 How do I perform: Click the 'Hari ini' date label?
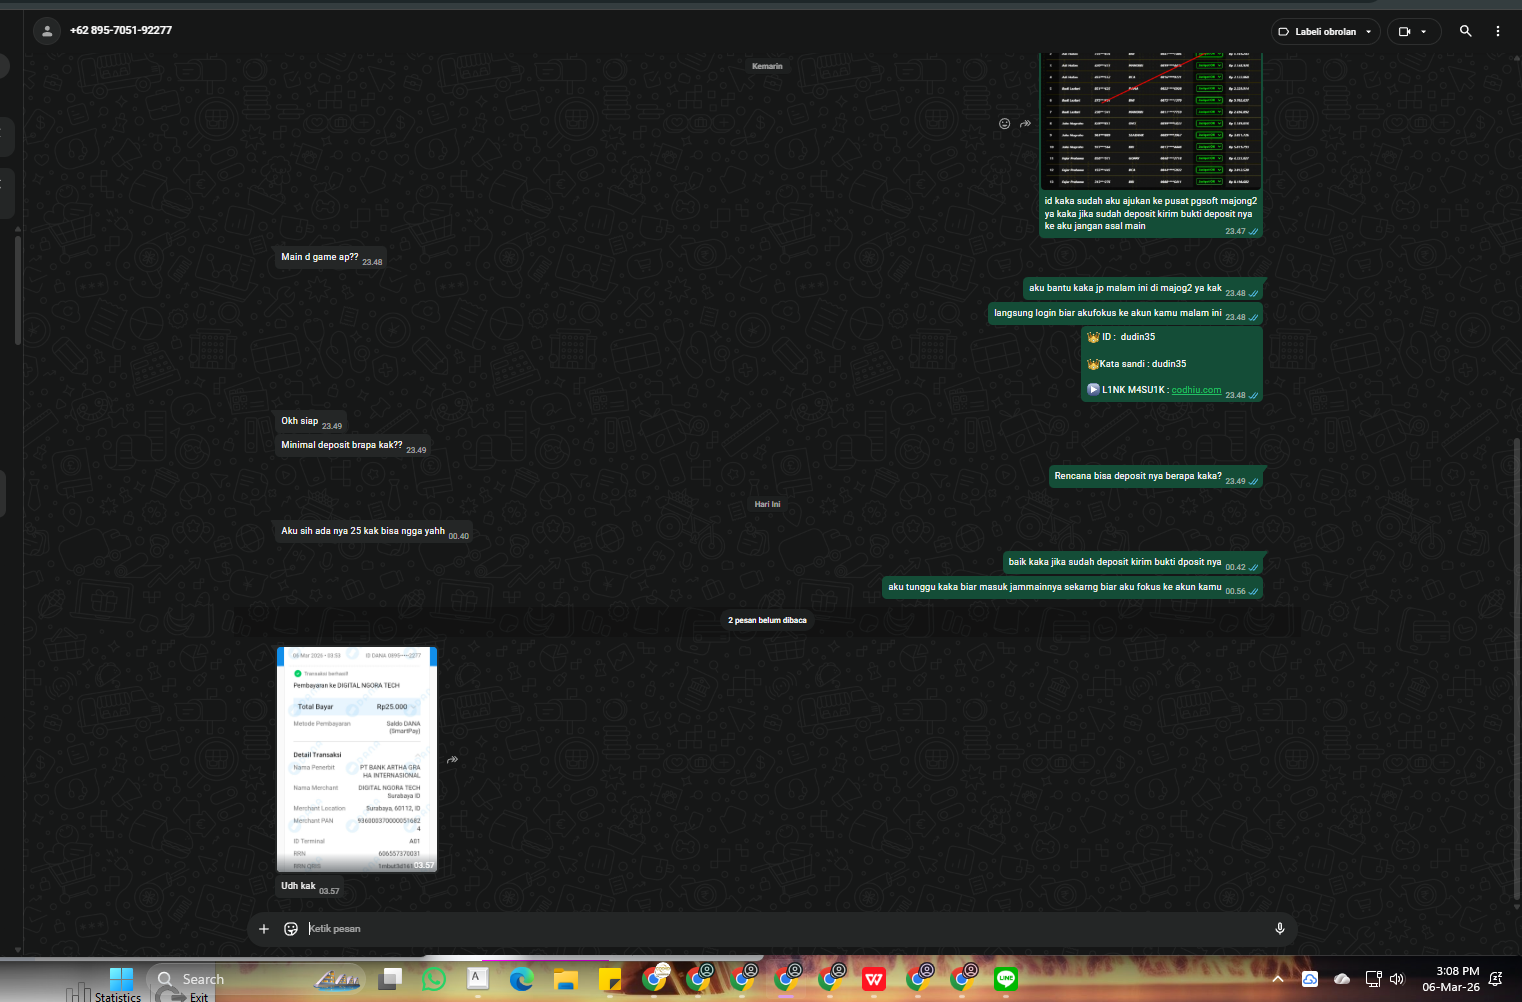767,505
